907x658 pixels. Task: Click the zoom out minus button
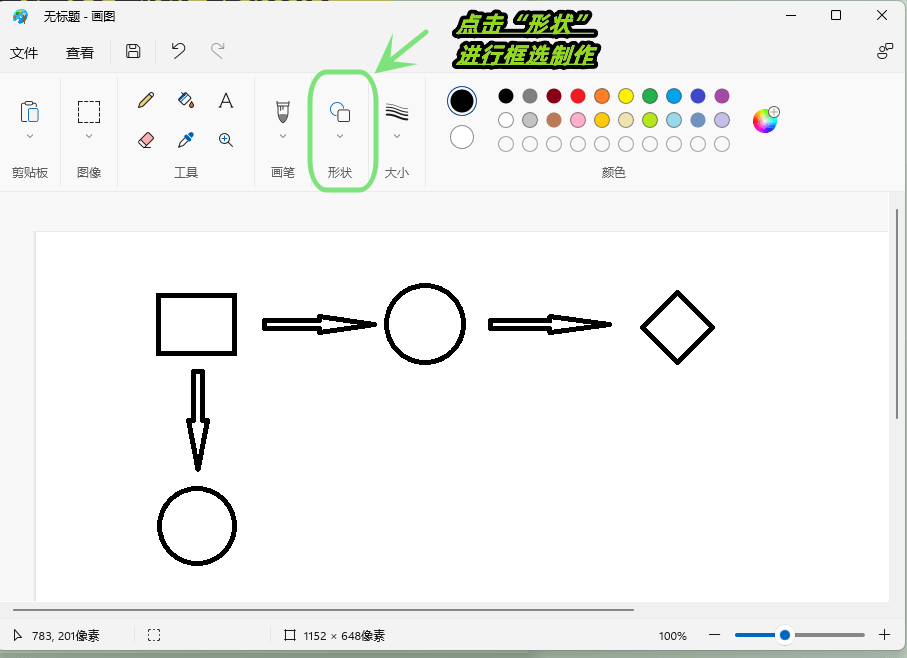coord(714,635)
